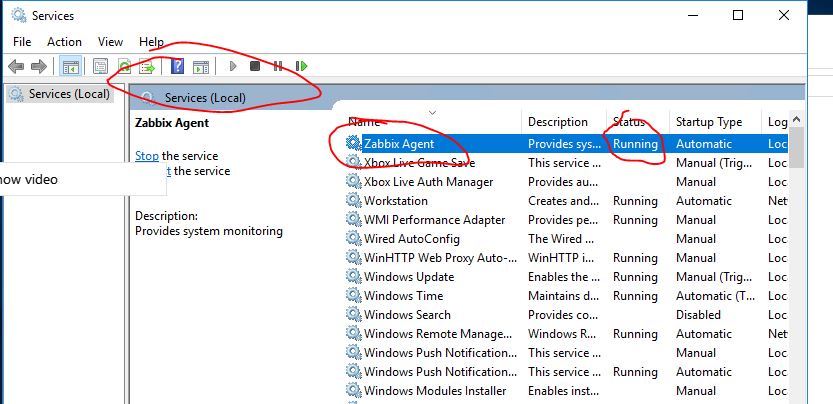Image resolution: width=833 pixels, height=404 pixels.
Task: Open the File menu
Action: point(22,42)
